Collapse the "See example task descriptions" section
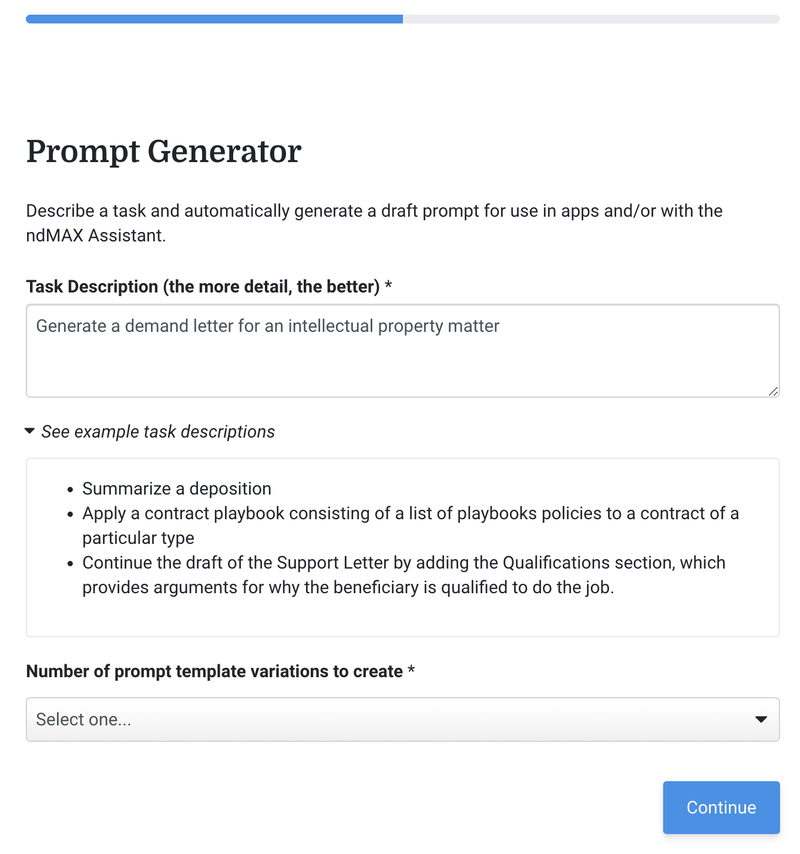 click(x=157, y=431)
